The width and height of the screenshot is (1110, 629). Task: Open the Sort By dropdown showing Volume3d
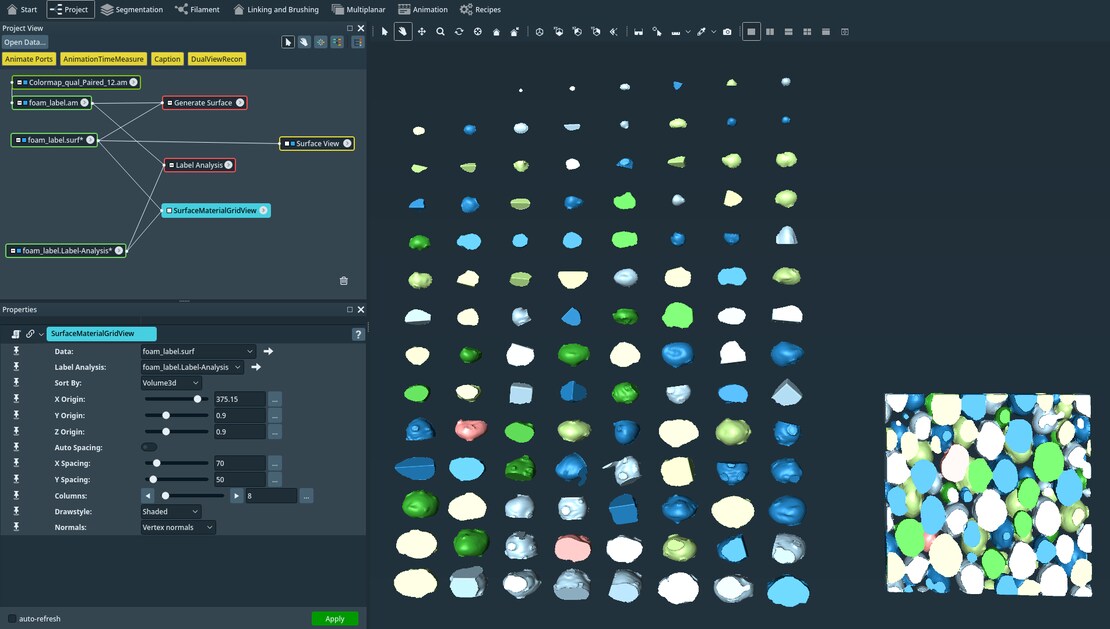coord(170,383)
